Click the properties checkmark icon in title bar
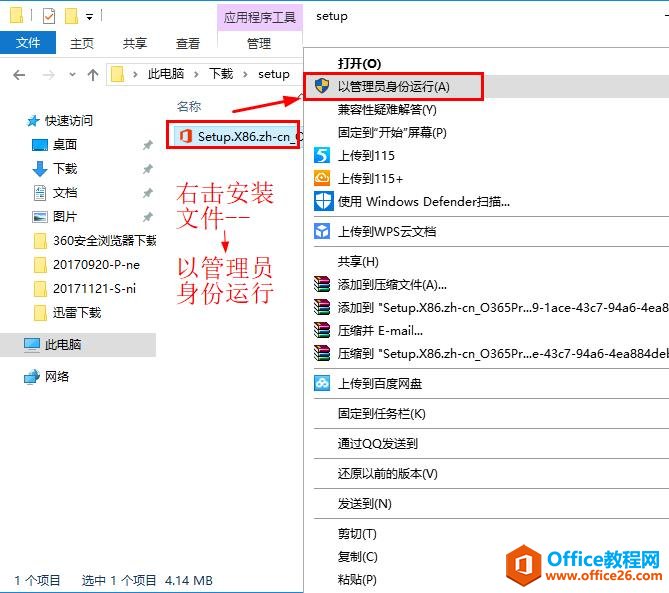This screenshot has height=593, width=669. (x=49, y=16)
